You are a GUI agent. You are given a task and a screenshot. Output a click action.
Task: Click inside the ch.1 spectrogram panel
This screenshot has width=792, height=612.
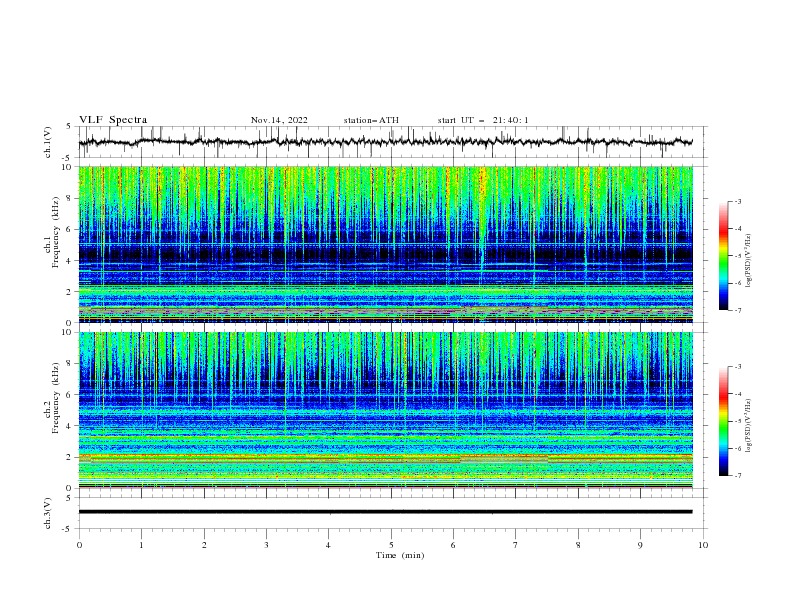[x=385, y=244]
